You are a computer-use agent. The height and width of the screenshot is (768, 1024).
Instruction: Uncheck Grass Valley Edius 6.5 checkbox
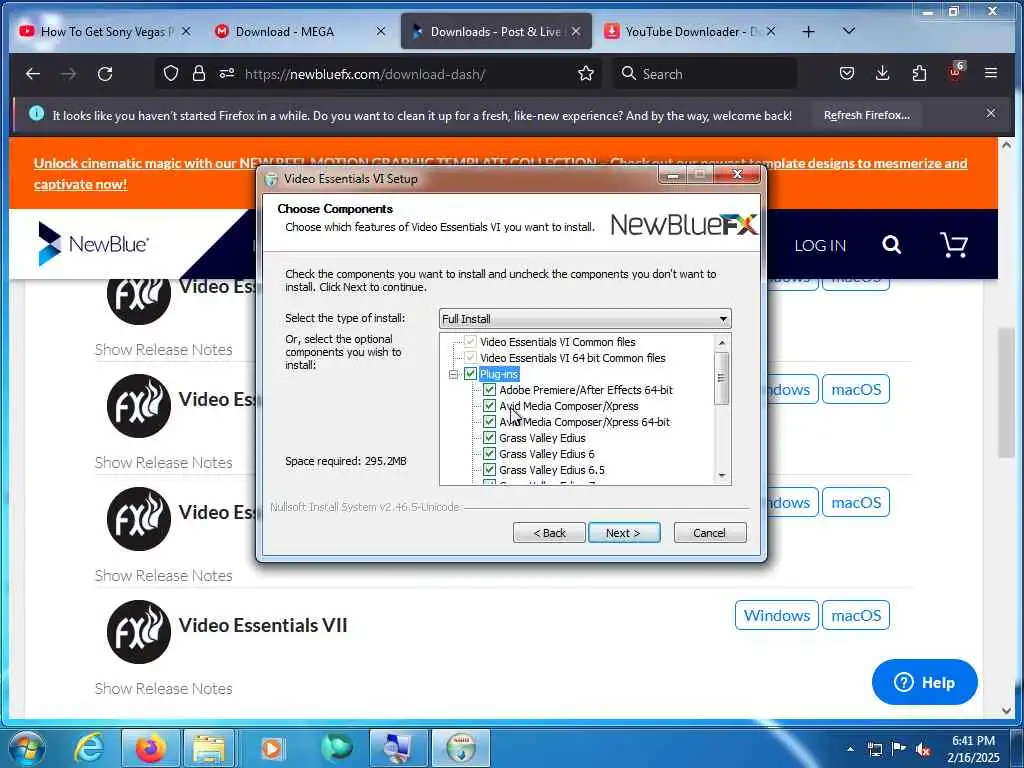(x=489, y=470)
